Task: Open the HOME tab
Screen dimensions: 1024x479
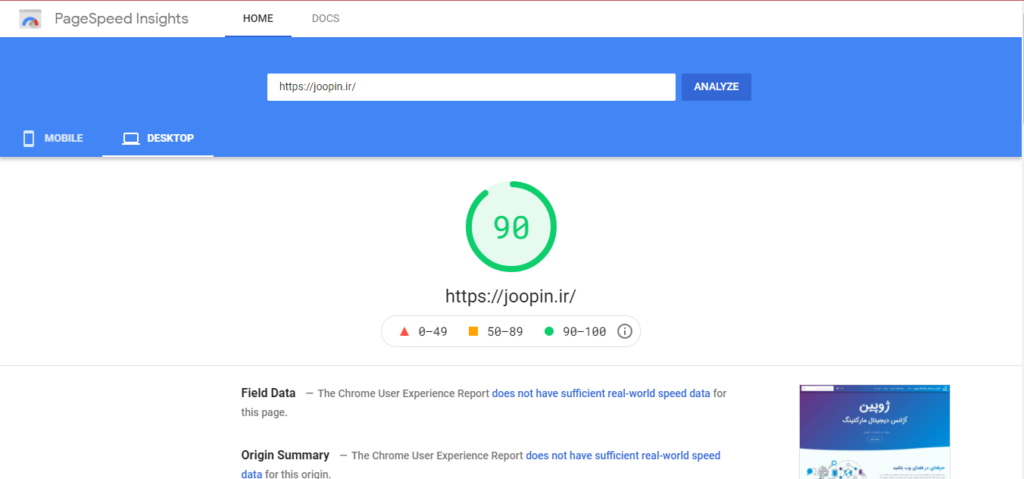Action: pyautogui.click(x=258, y=18)
